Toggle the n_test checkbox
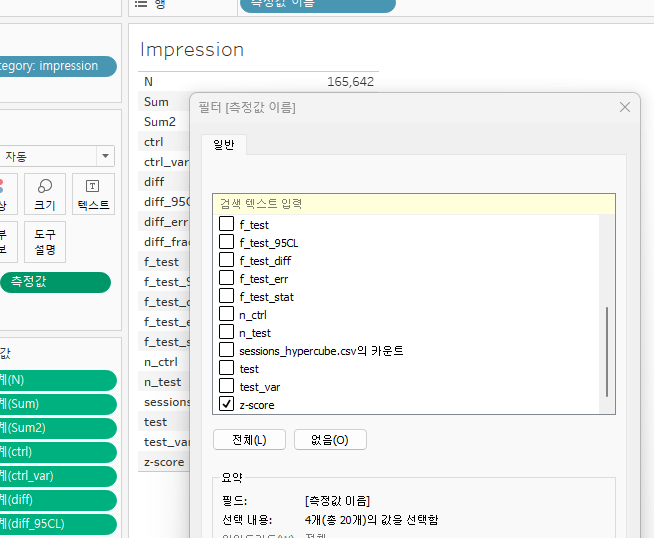Viewport: 654px width, 538px height. pos(226,332)
